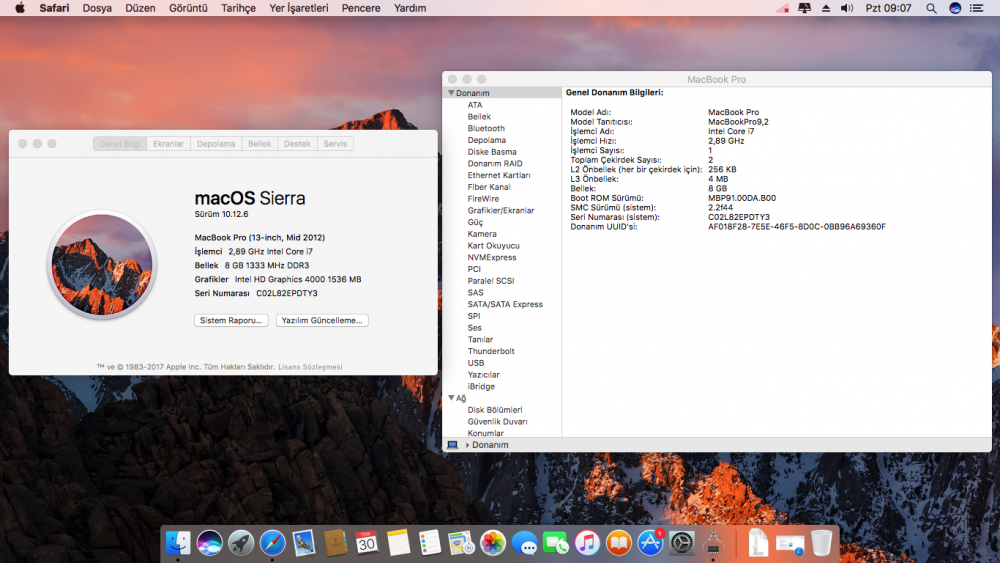Select Güvenlik Duvarı under Ağ

point(497,421)
